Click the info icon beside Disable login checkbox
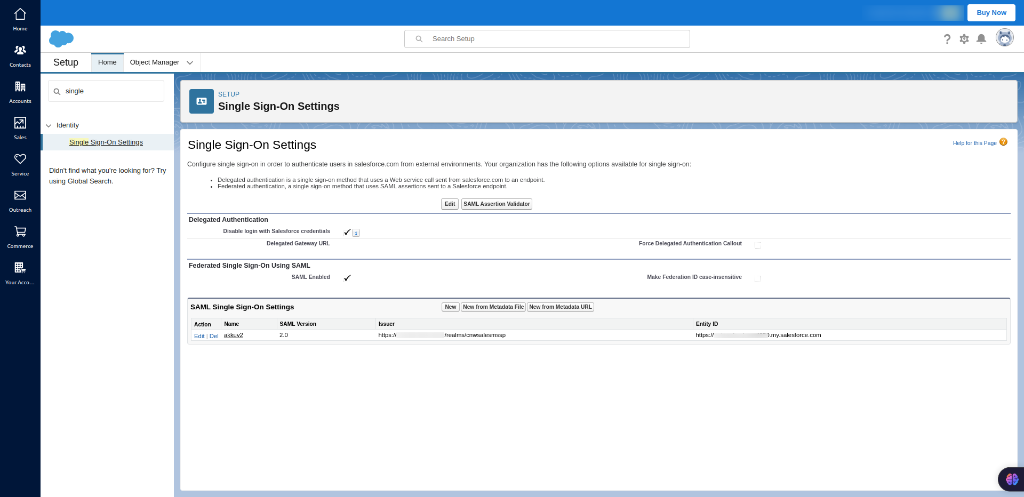 coord(356,232)
